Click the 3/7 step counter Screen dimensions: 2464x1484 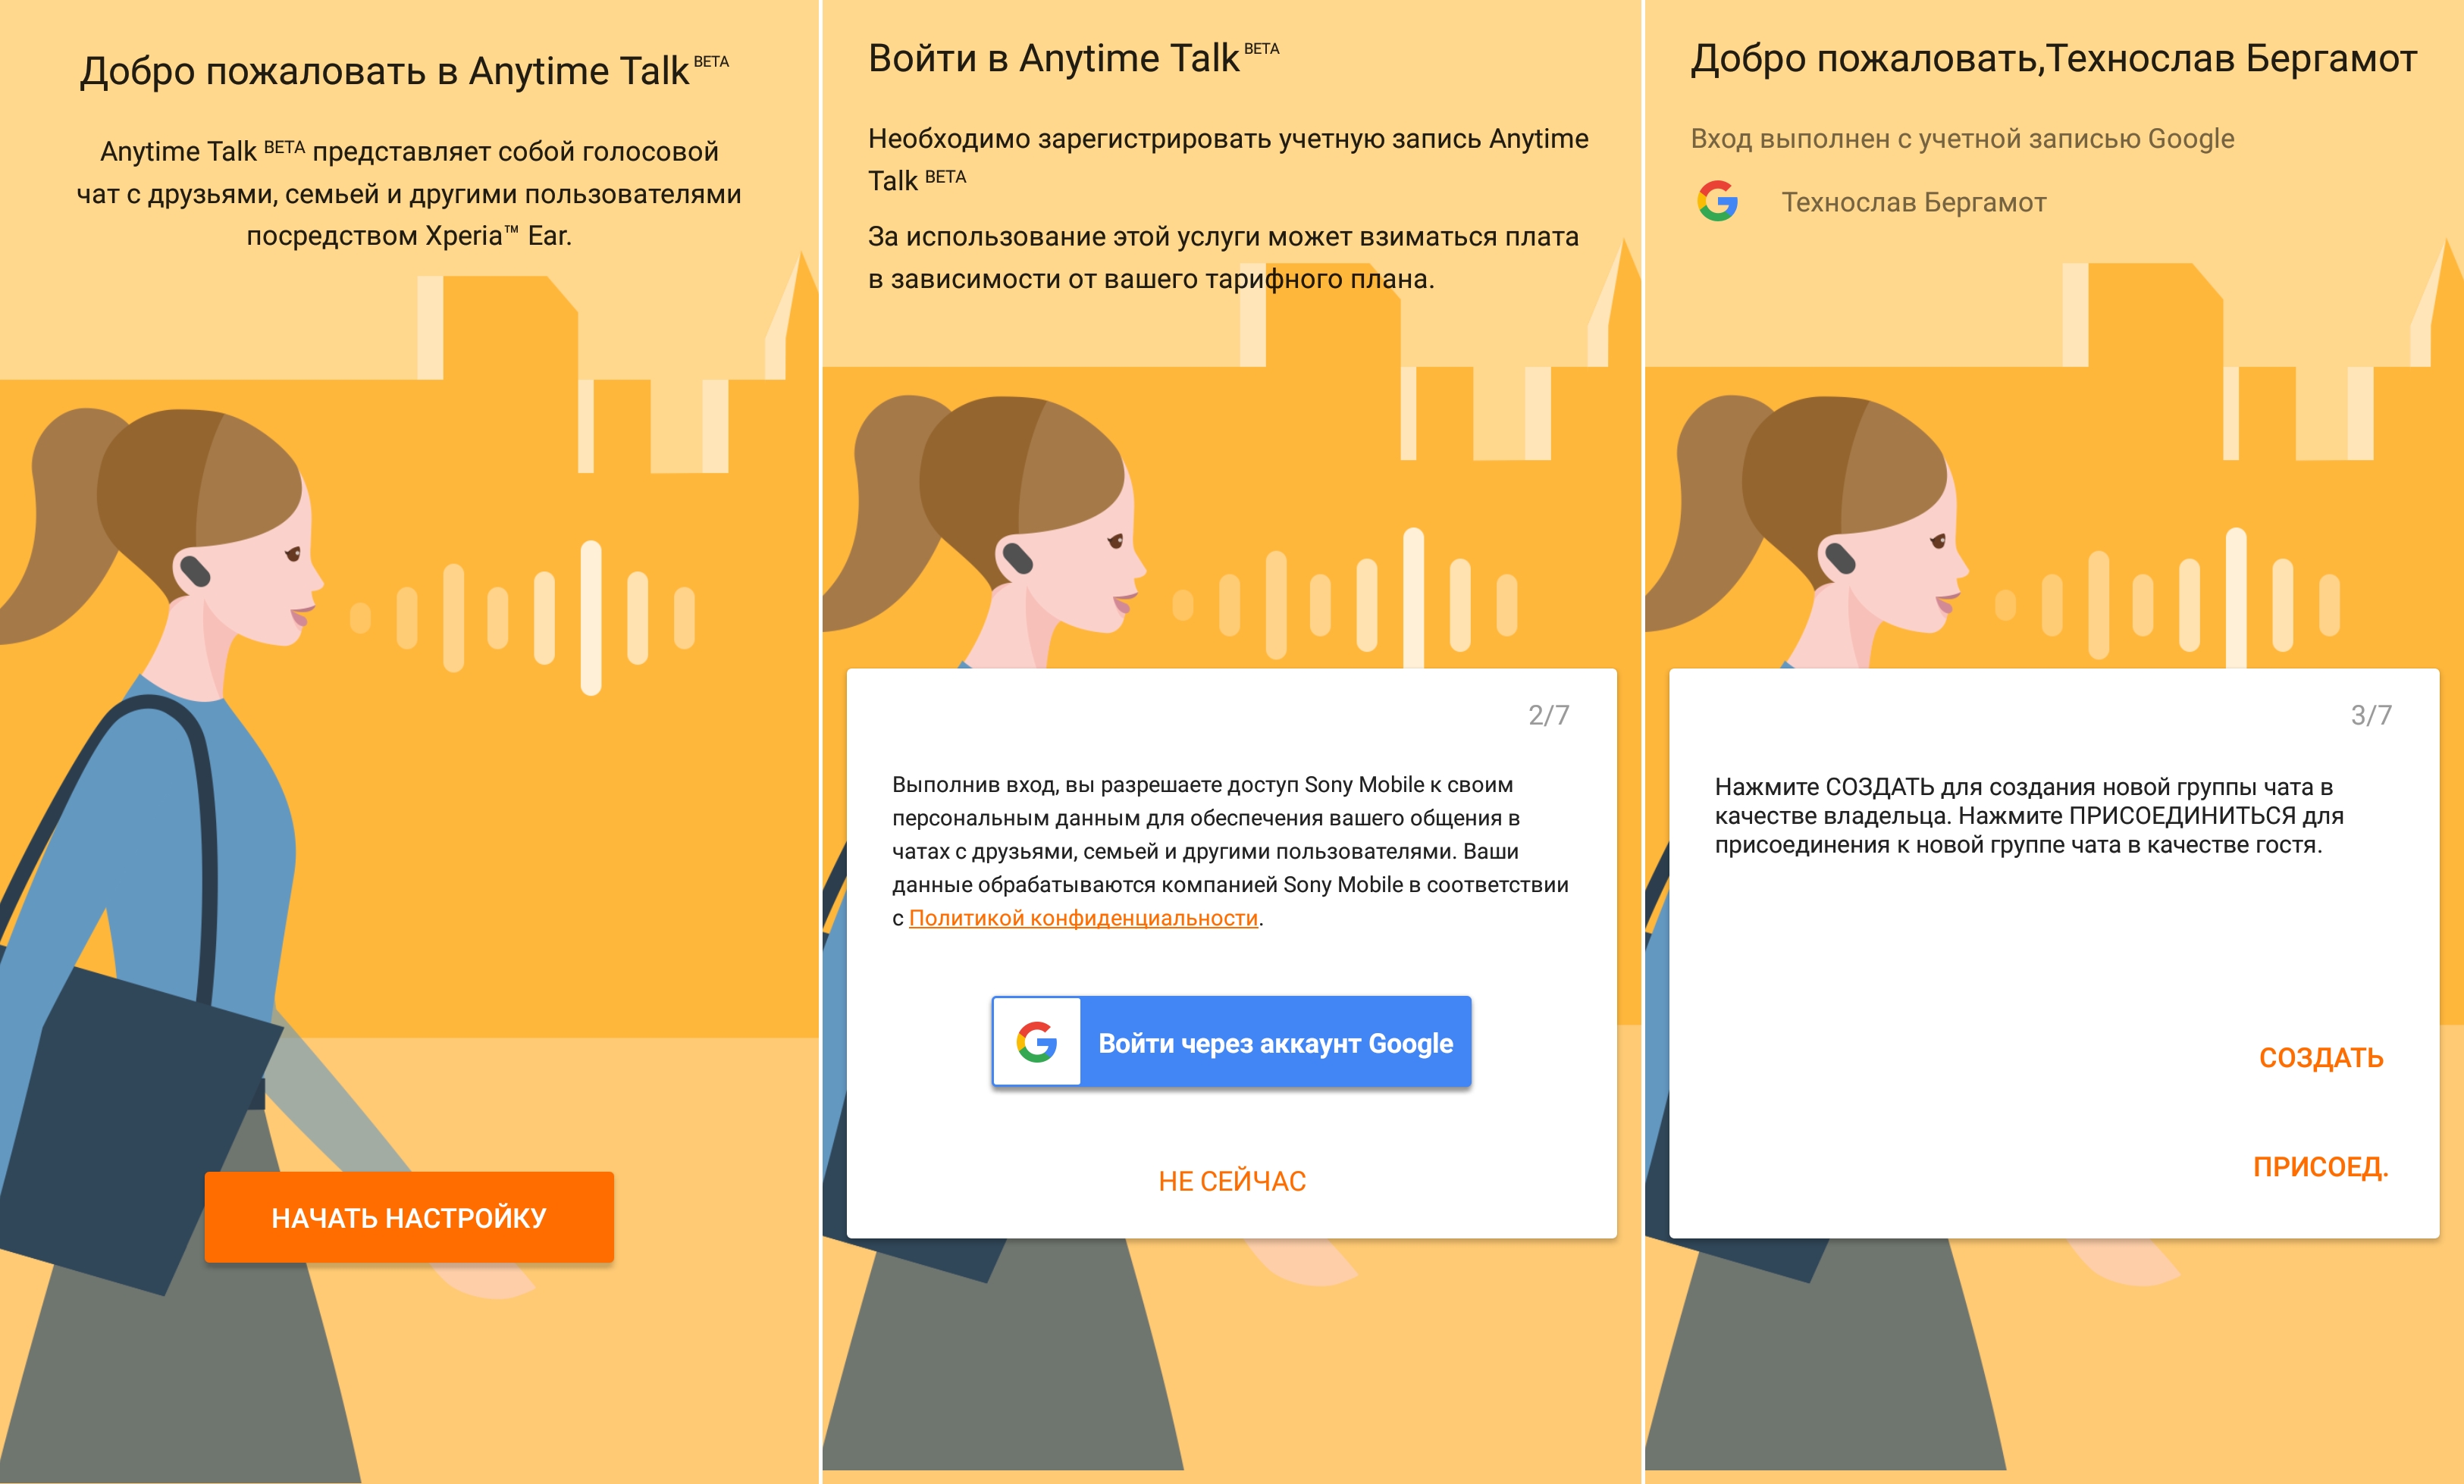coord(2371,715)
